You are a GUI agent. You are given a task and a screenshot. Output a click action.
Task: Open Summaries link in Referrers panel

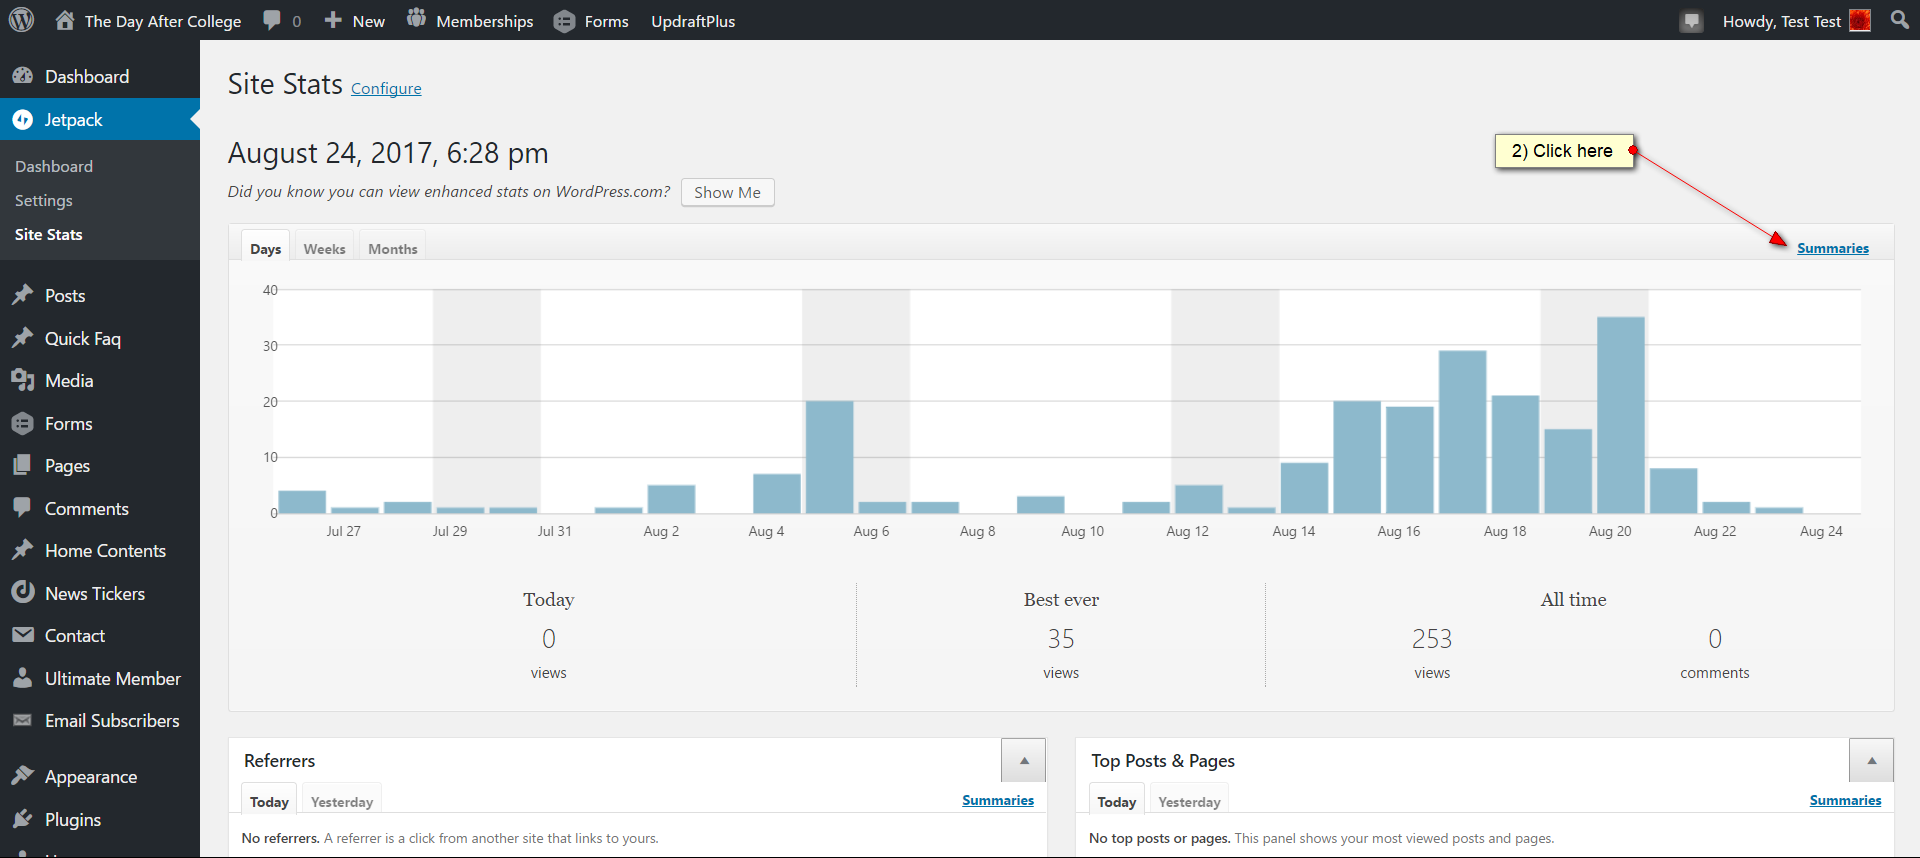tap(997, 800)
